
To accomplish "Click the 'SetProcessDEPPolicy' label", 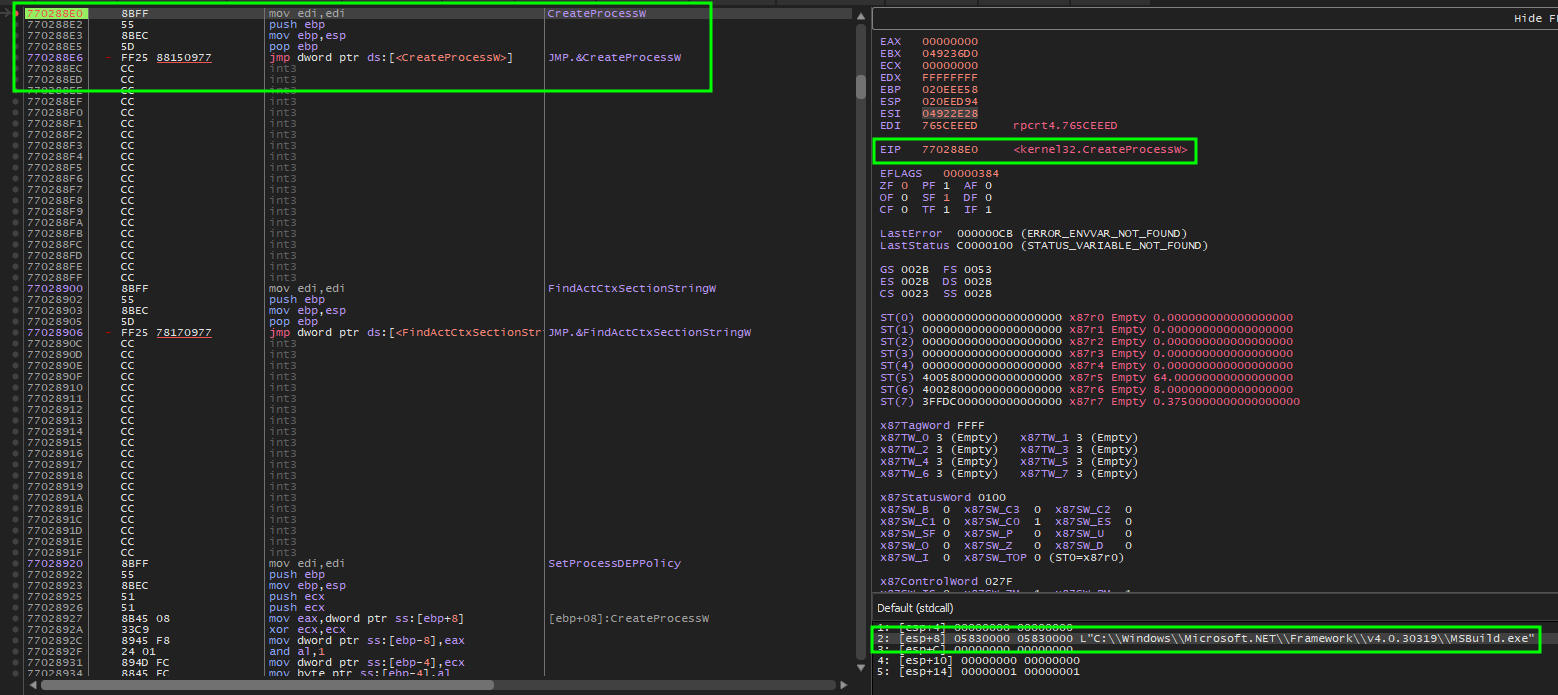I will (x=614, y=563).
